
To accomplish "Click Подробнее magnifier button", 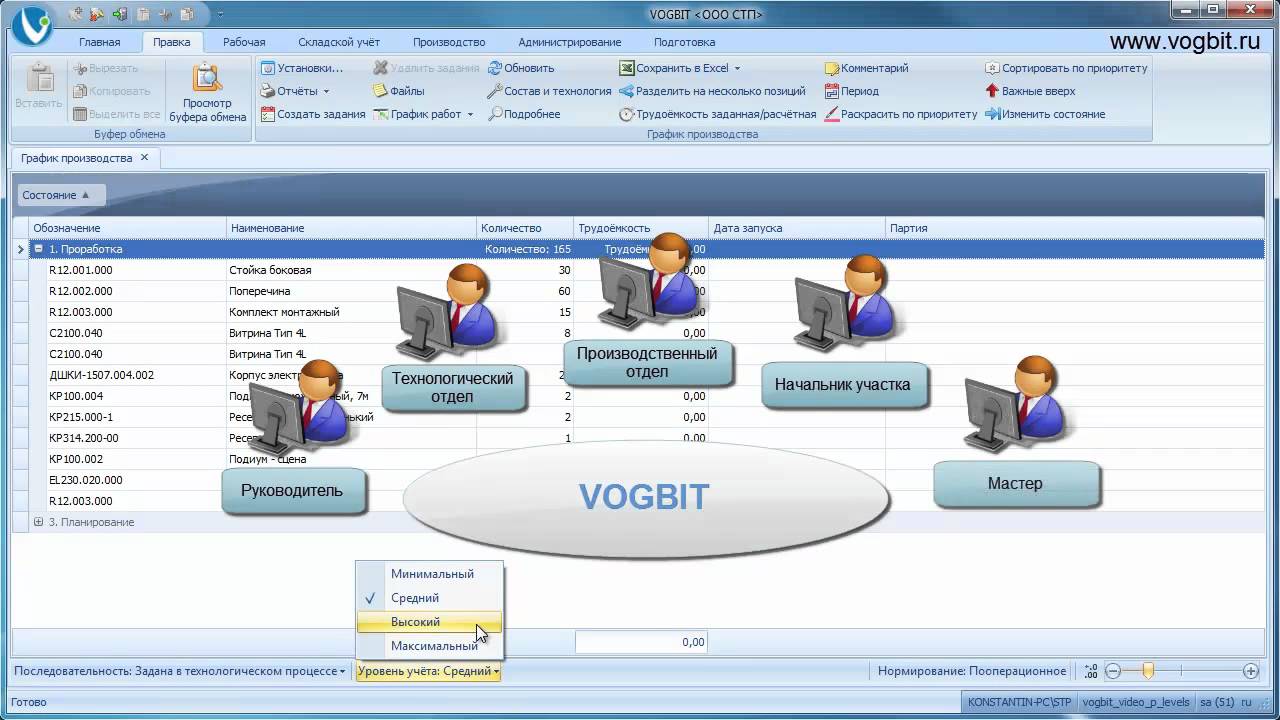I will point(524,114).
